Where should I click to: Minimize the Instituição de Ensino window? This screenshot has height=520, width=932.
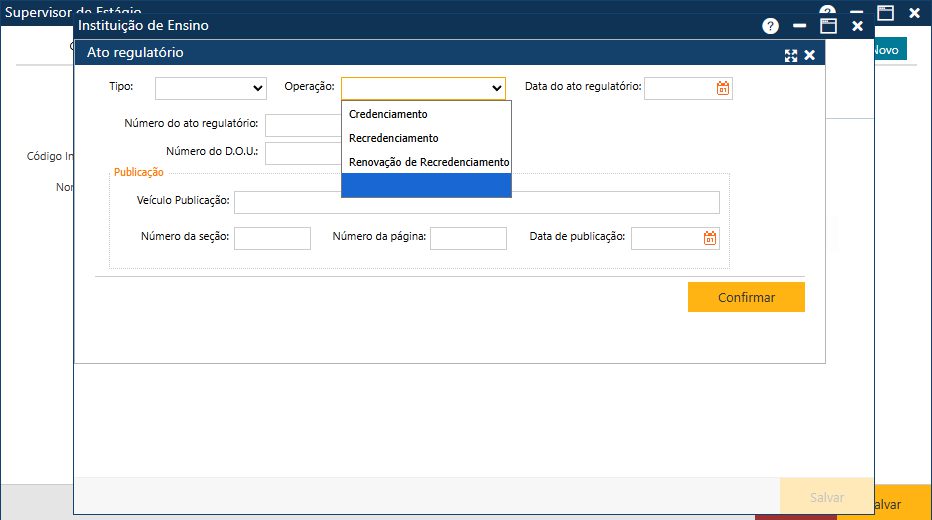point(799,26)
